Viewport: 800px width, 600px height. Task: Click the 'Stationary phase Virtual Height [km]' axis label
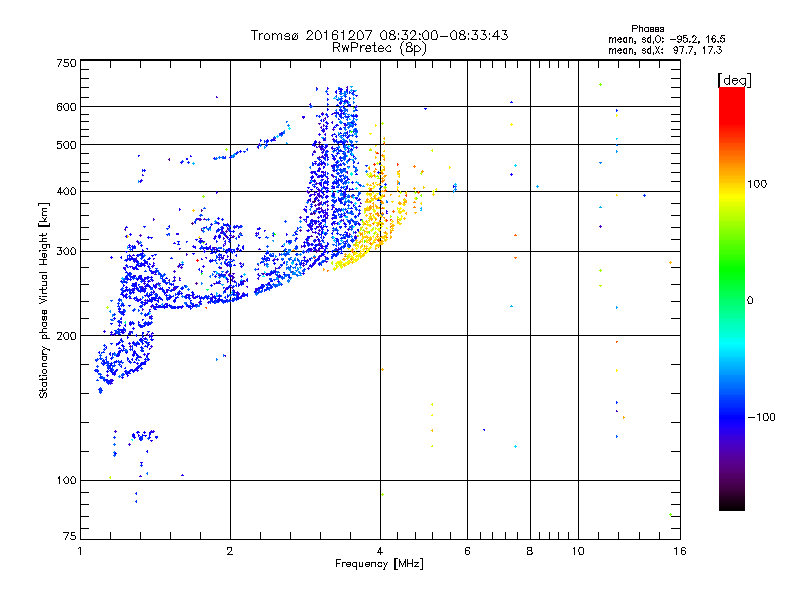44,301
